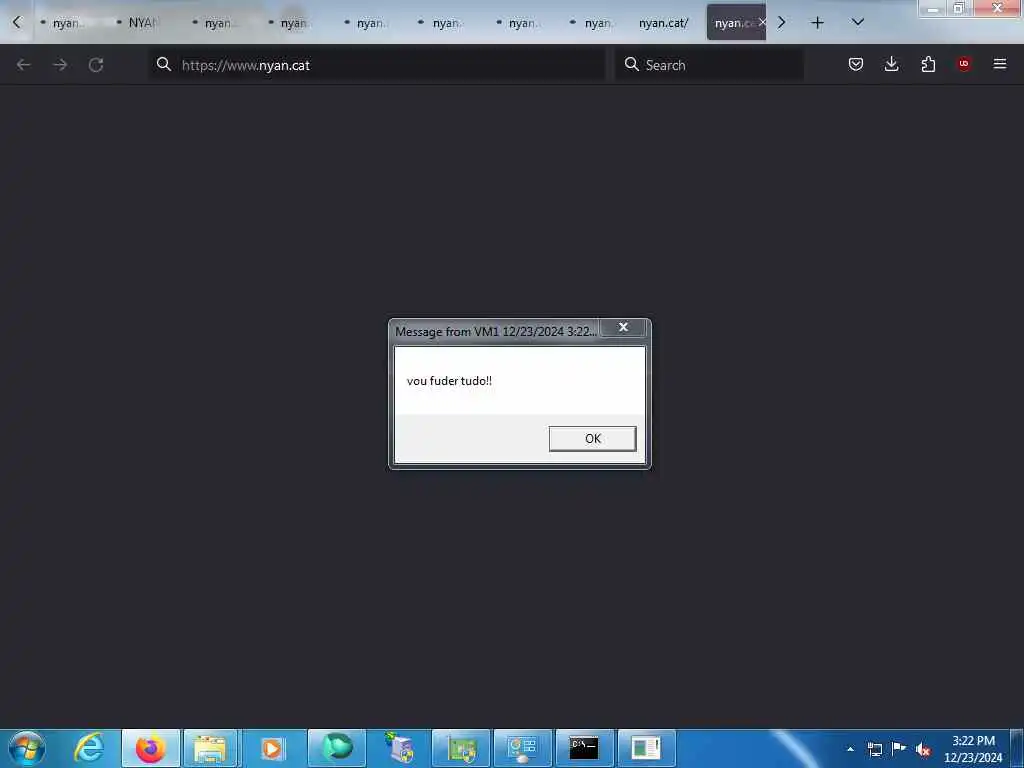Image resolution: width=1024 pixels, height=768 pixels.
Task: Open the Firefox Downloads panel
Action: pos(891,64)
